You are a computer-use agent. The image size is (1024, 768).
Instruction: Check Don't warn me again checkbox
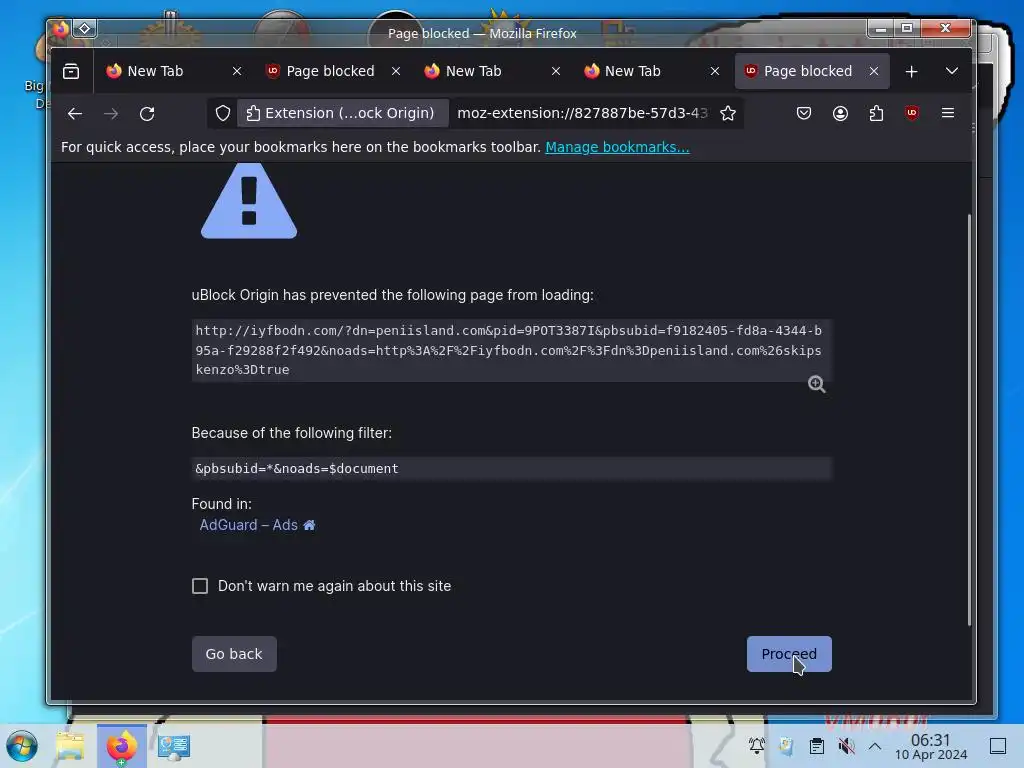point(200,586)
